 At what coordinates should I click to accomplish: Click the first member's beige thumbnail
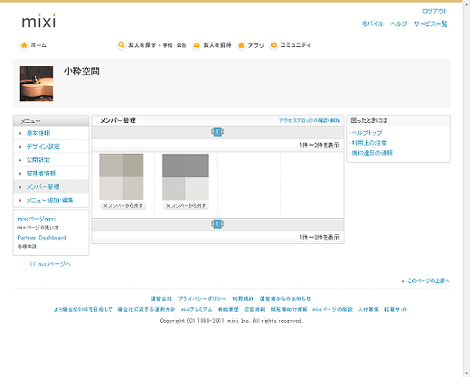pos(121,177)
